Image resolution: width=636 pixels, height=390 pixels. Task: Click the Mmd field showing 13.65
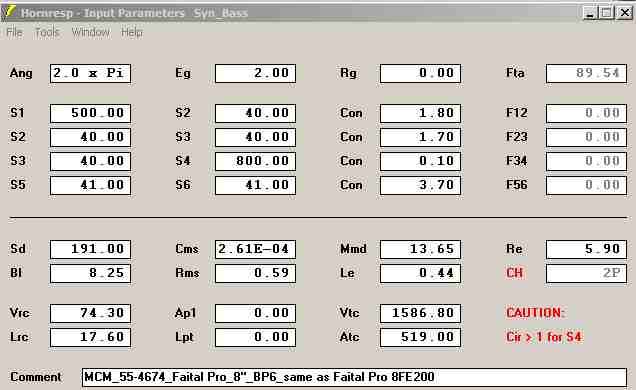tap(420, 249)
